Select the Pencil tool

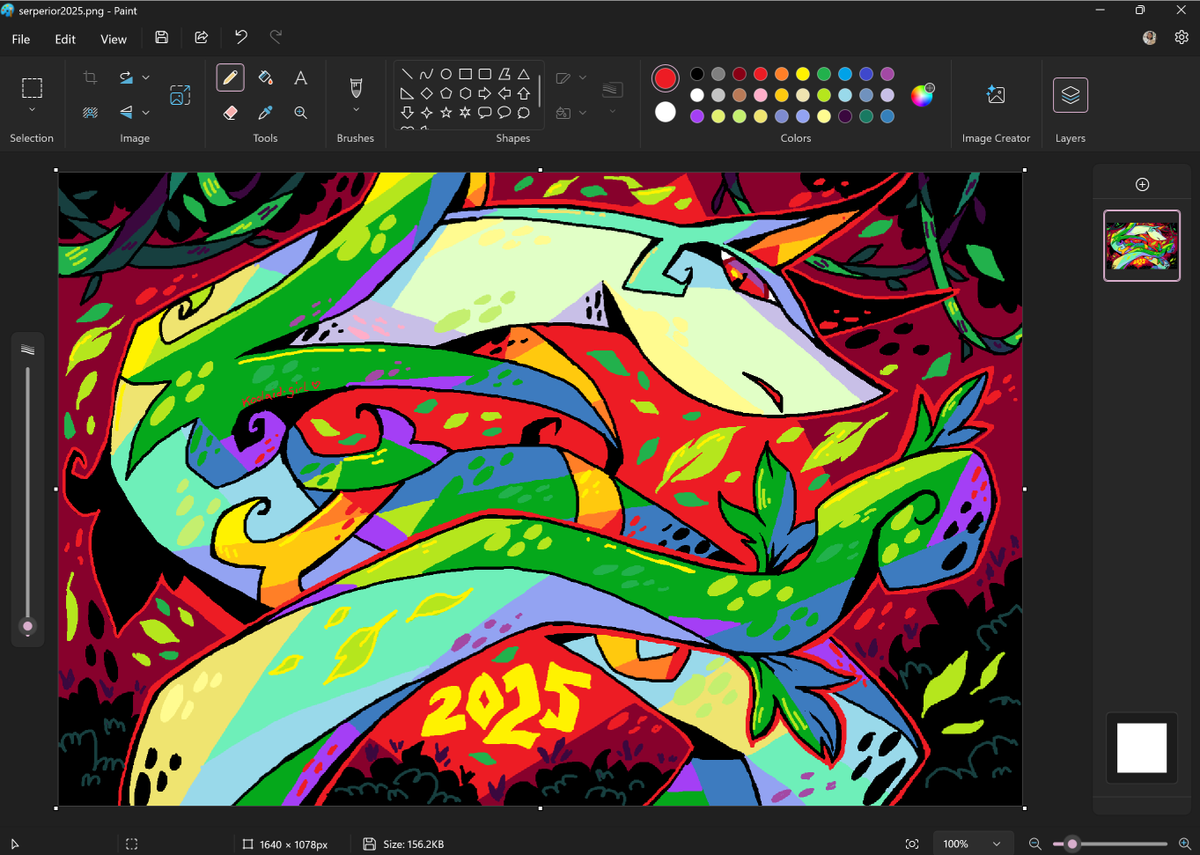coord(230,77)
